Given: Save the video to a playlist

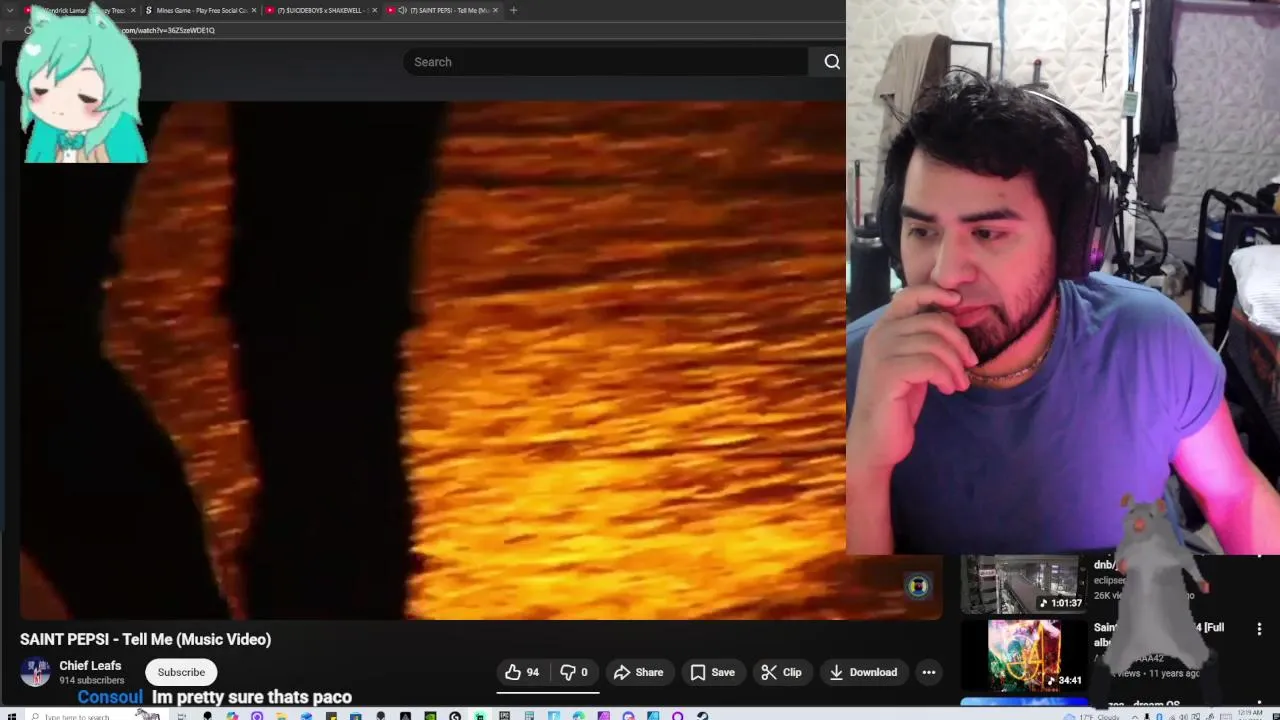Looking at the screenshot, I should click(x=712, y=672).
